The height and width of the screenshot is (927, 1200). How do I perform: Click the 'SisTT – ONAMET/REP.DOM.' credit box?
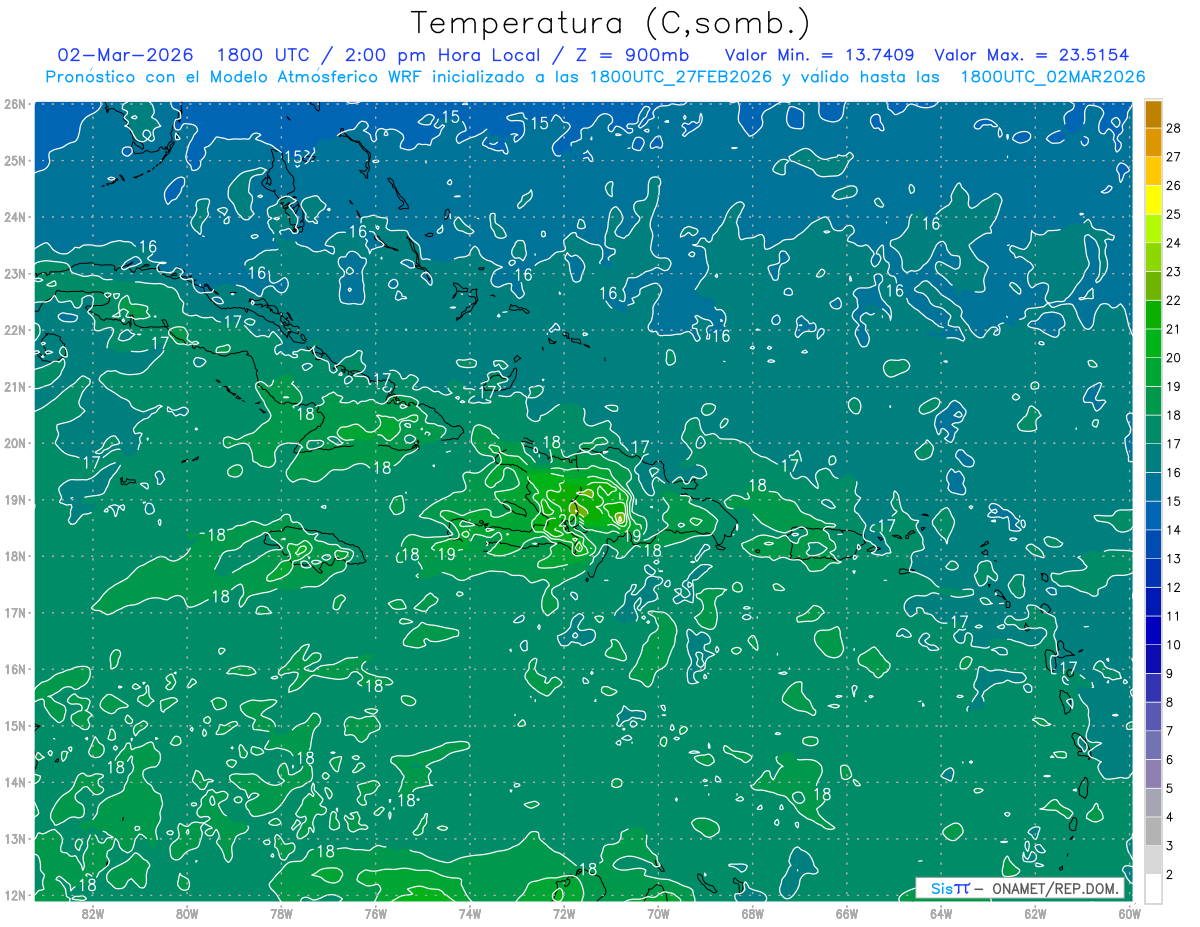click(1022, 889)
